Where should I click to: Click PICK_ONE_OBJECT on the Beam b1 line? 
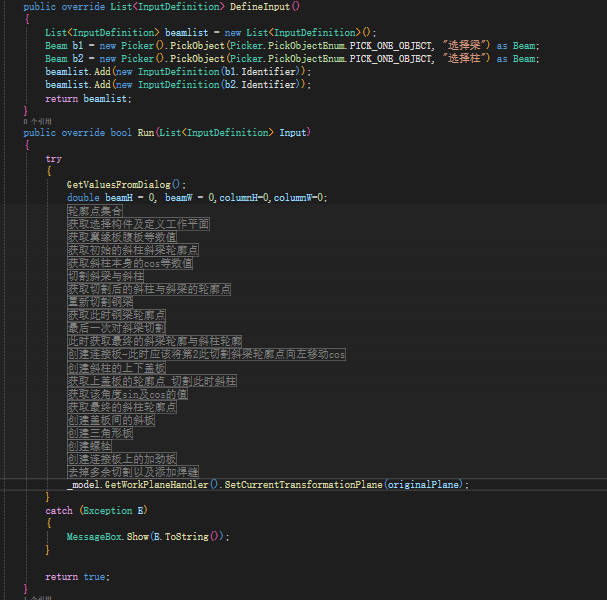click(390, 46)
